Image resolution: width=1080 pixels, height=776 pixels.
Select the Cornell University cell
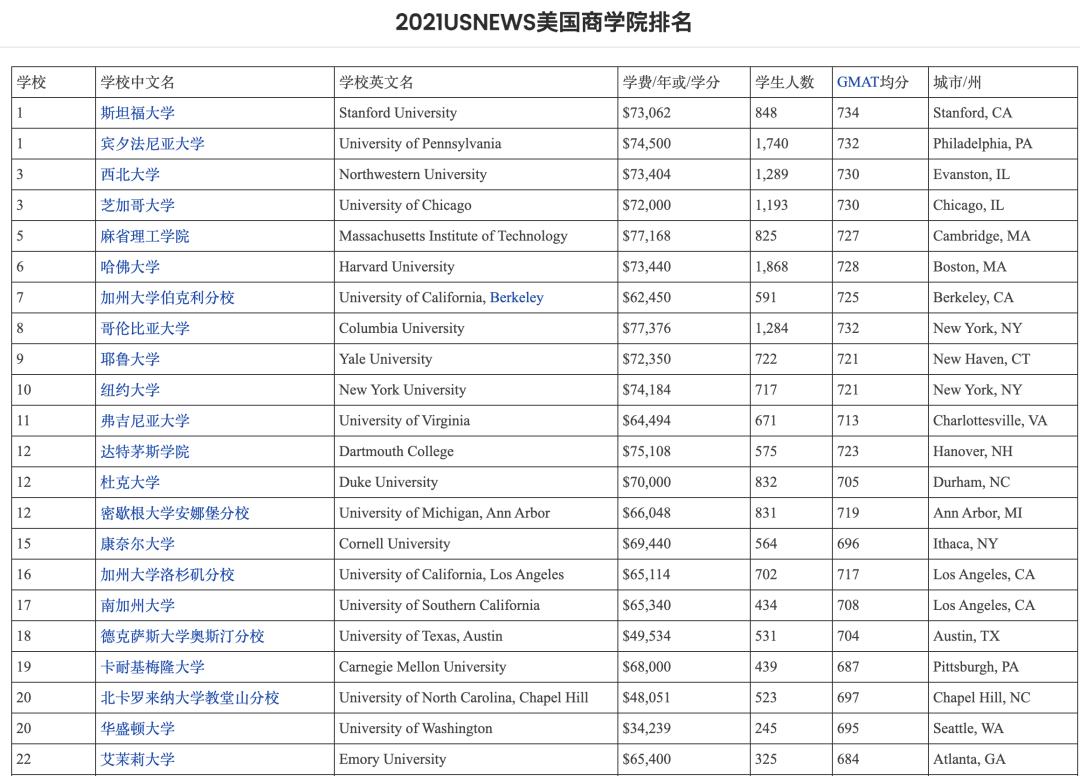click(x=475, y=544)
